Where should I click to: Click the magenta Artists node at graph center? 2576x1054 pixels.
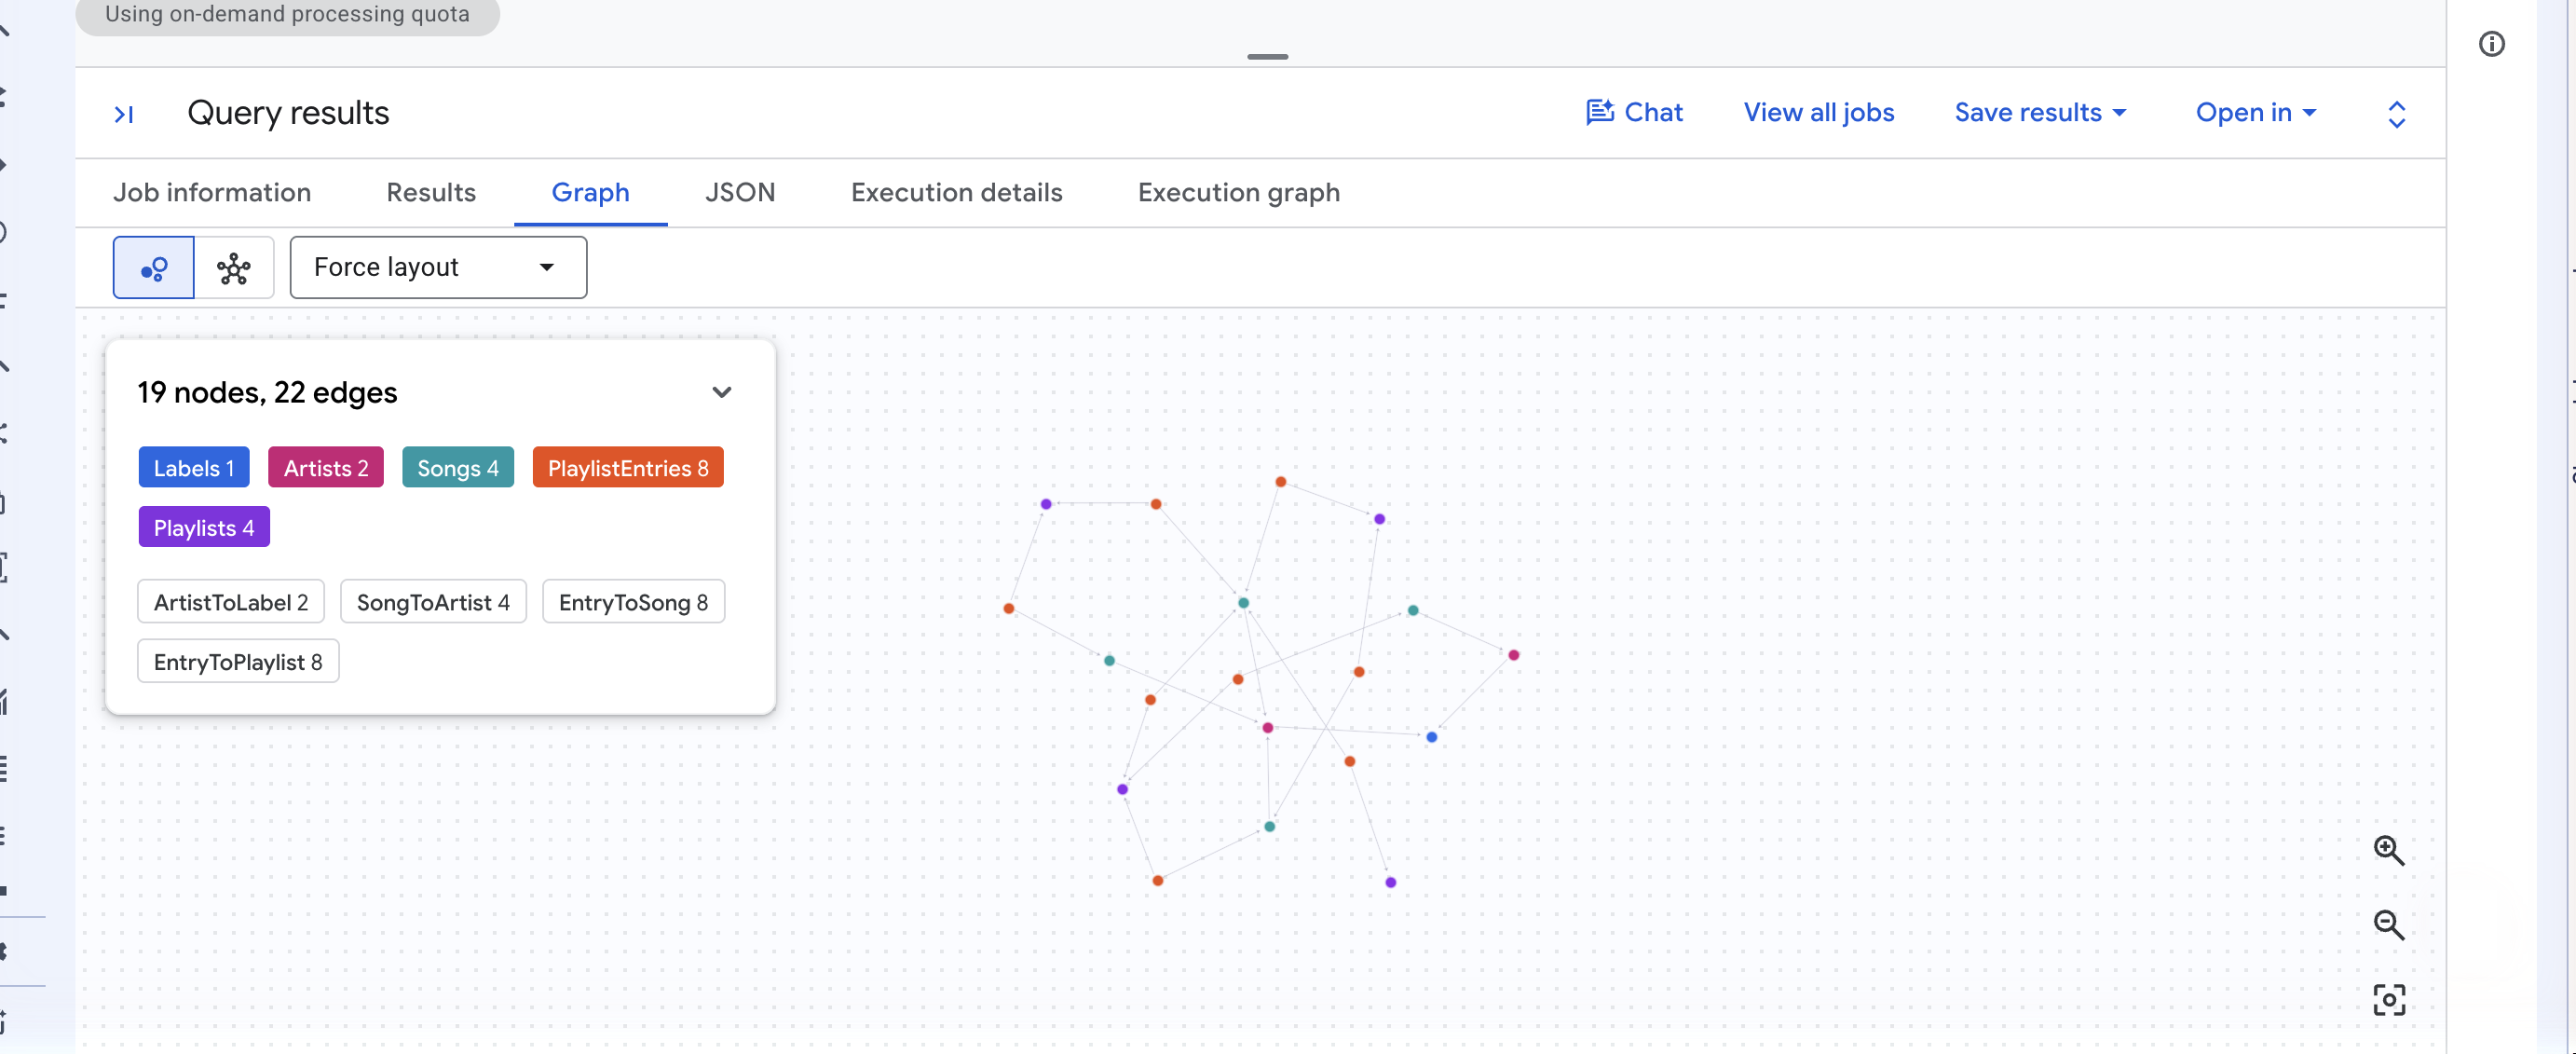click(x=1267, y=728)
